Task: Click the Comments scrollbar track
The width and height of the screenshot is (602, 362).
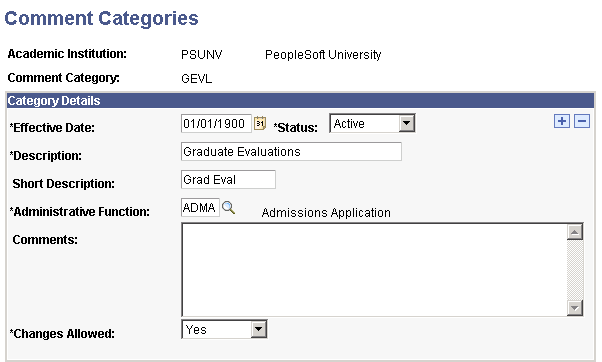Action: (x=575, y=270)
